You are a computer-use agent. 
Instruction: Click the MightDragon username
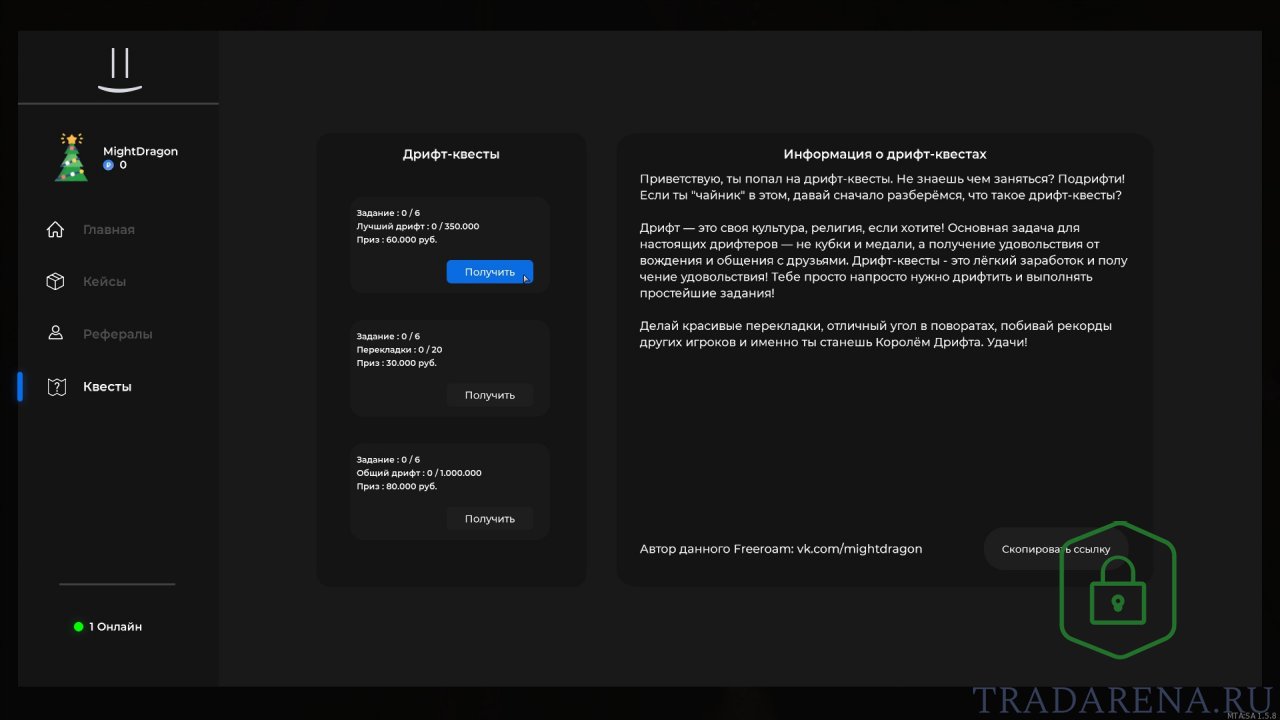pos(140,151)
